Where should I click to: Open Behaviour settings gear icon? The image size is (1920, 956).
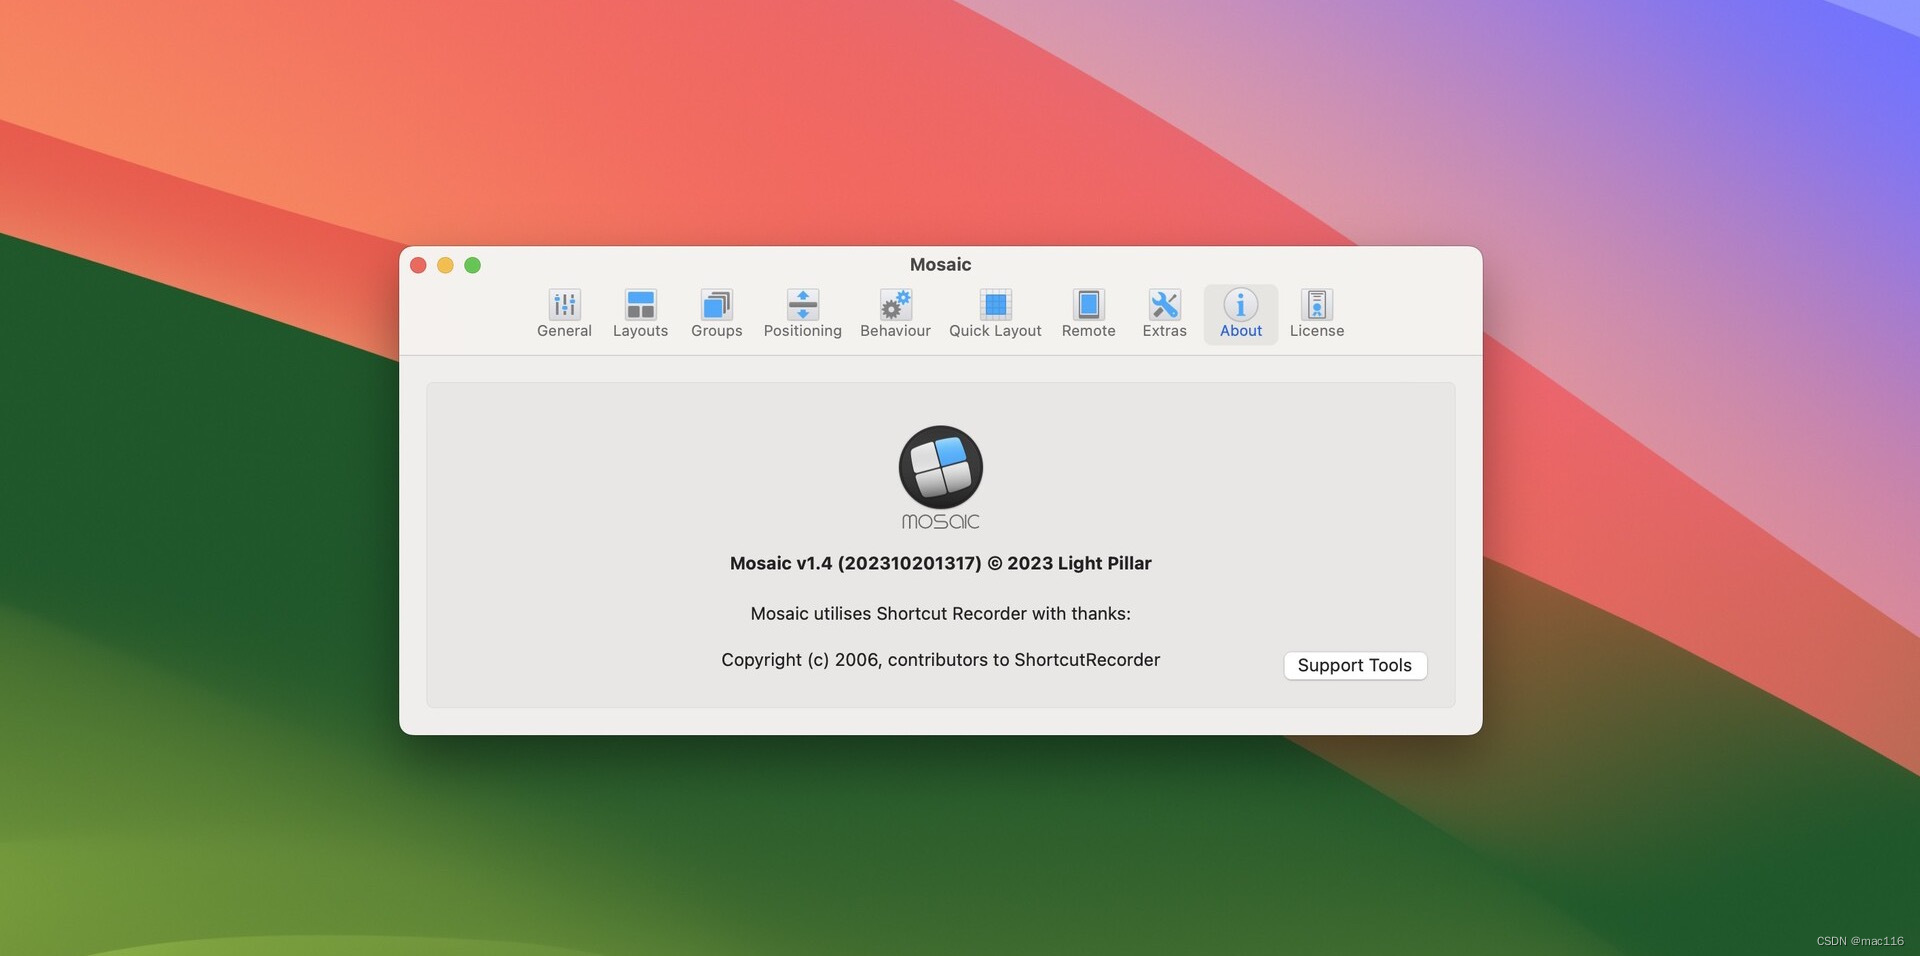[895, 304]
